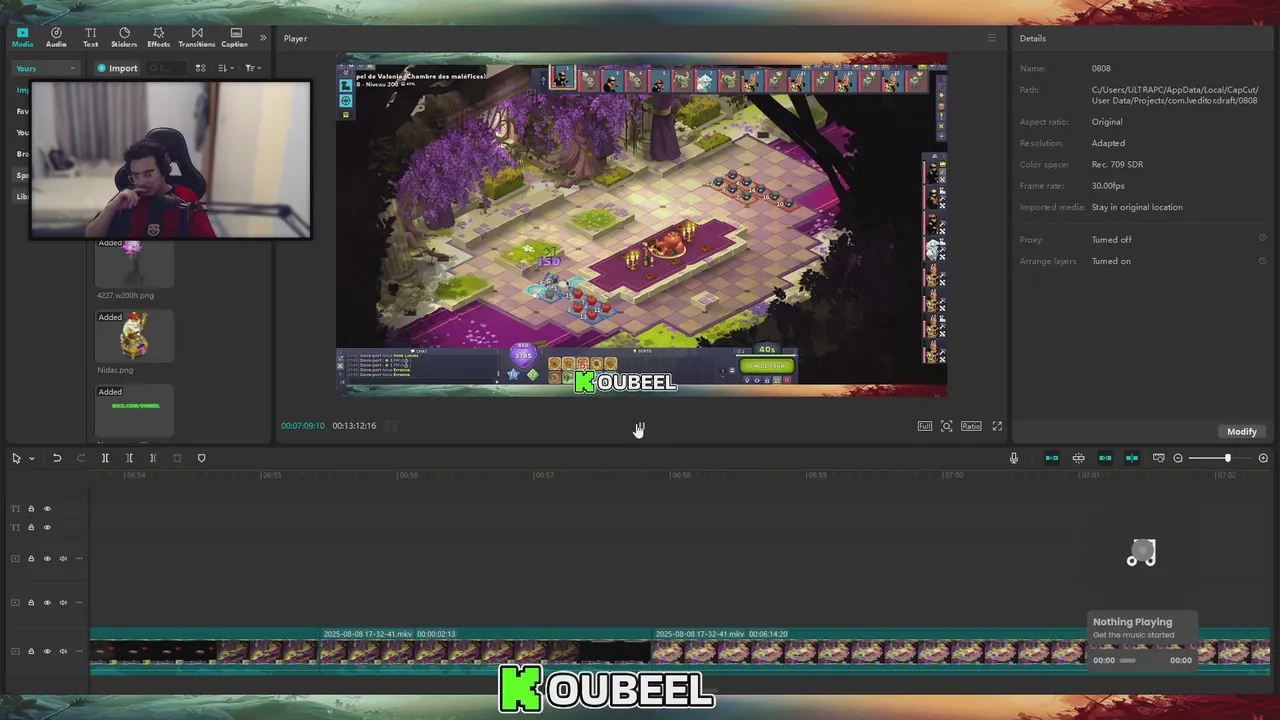
Task: Lock the main mkv clip track
Action: (31, 651)
